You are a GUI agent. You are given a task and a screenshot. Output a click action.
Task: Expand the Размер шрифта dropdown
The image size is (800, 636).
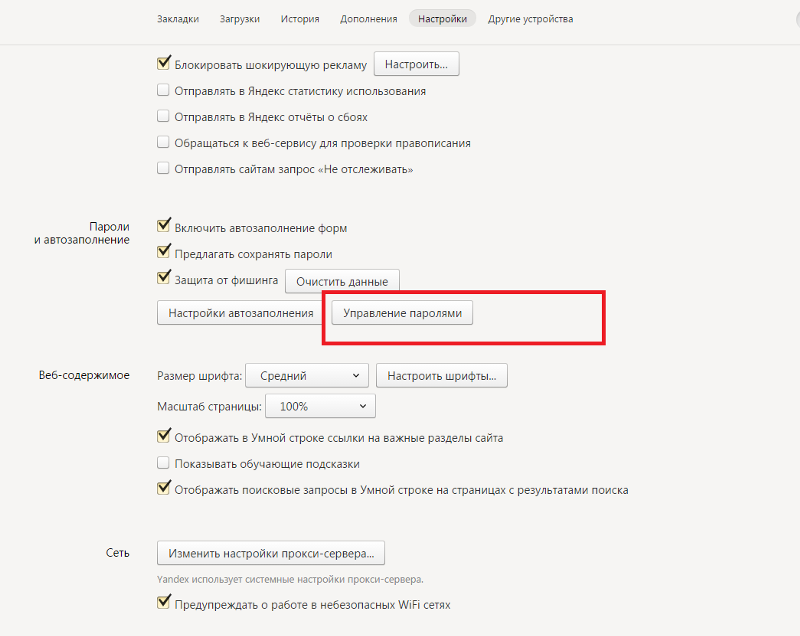point(308,376)
